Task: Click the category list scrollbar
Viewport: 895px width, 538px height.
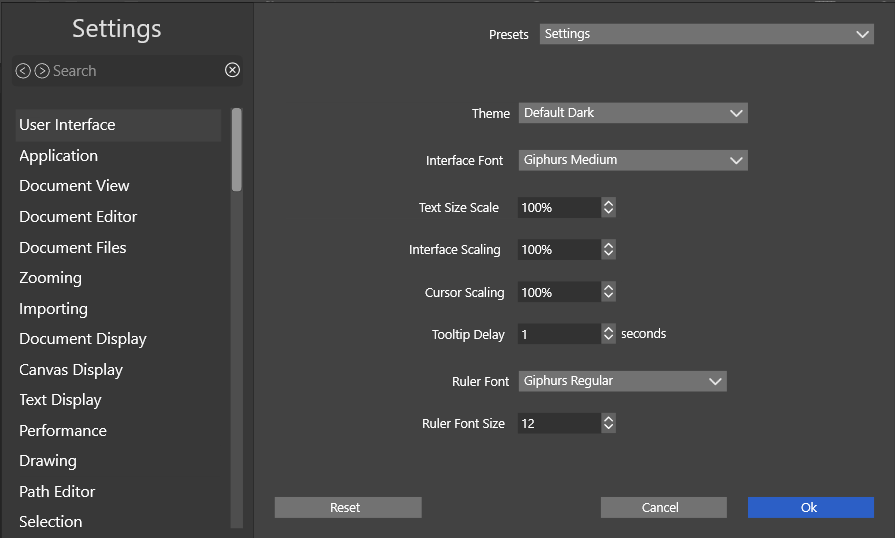Action: point(237,150)
